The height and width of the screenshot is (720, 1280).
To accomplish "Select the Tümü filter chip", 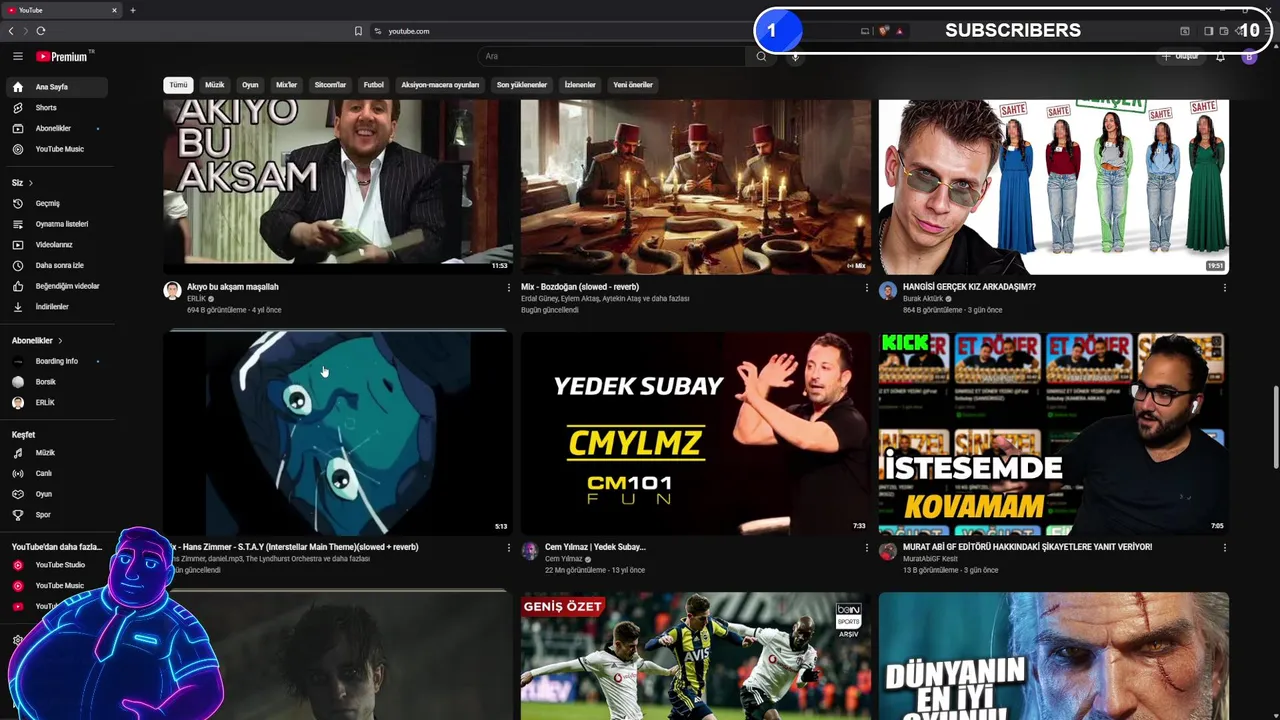I will point(178,85).
